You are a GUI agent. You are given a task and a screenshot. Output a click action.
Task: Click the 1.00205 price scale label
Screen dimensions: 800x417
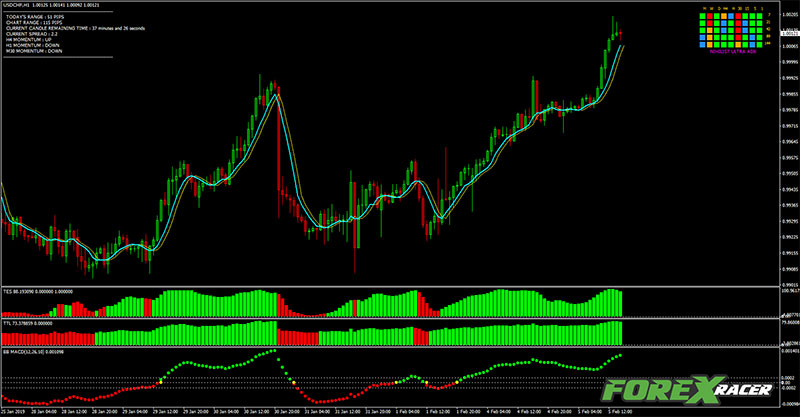pos(790,14)
